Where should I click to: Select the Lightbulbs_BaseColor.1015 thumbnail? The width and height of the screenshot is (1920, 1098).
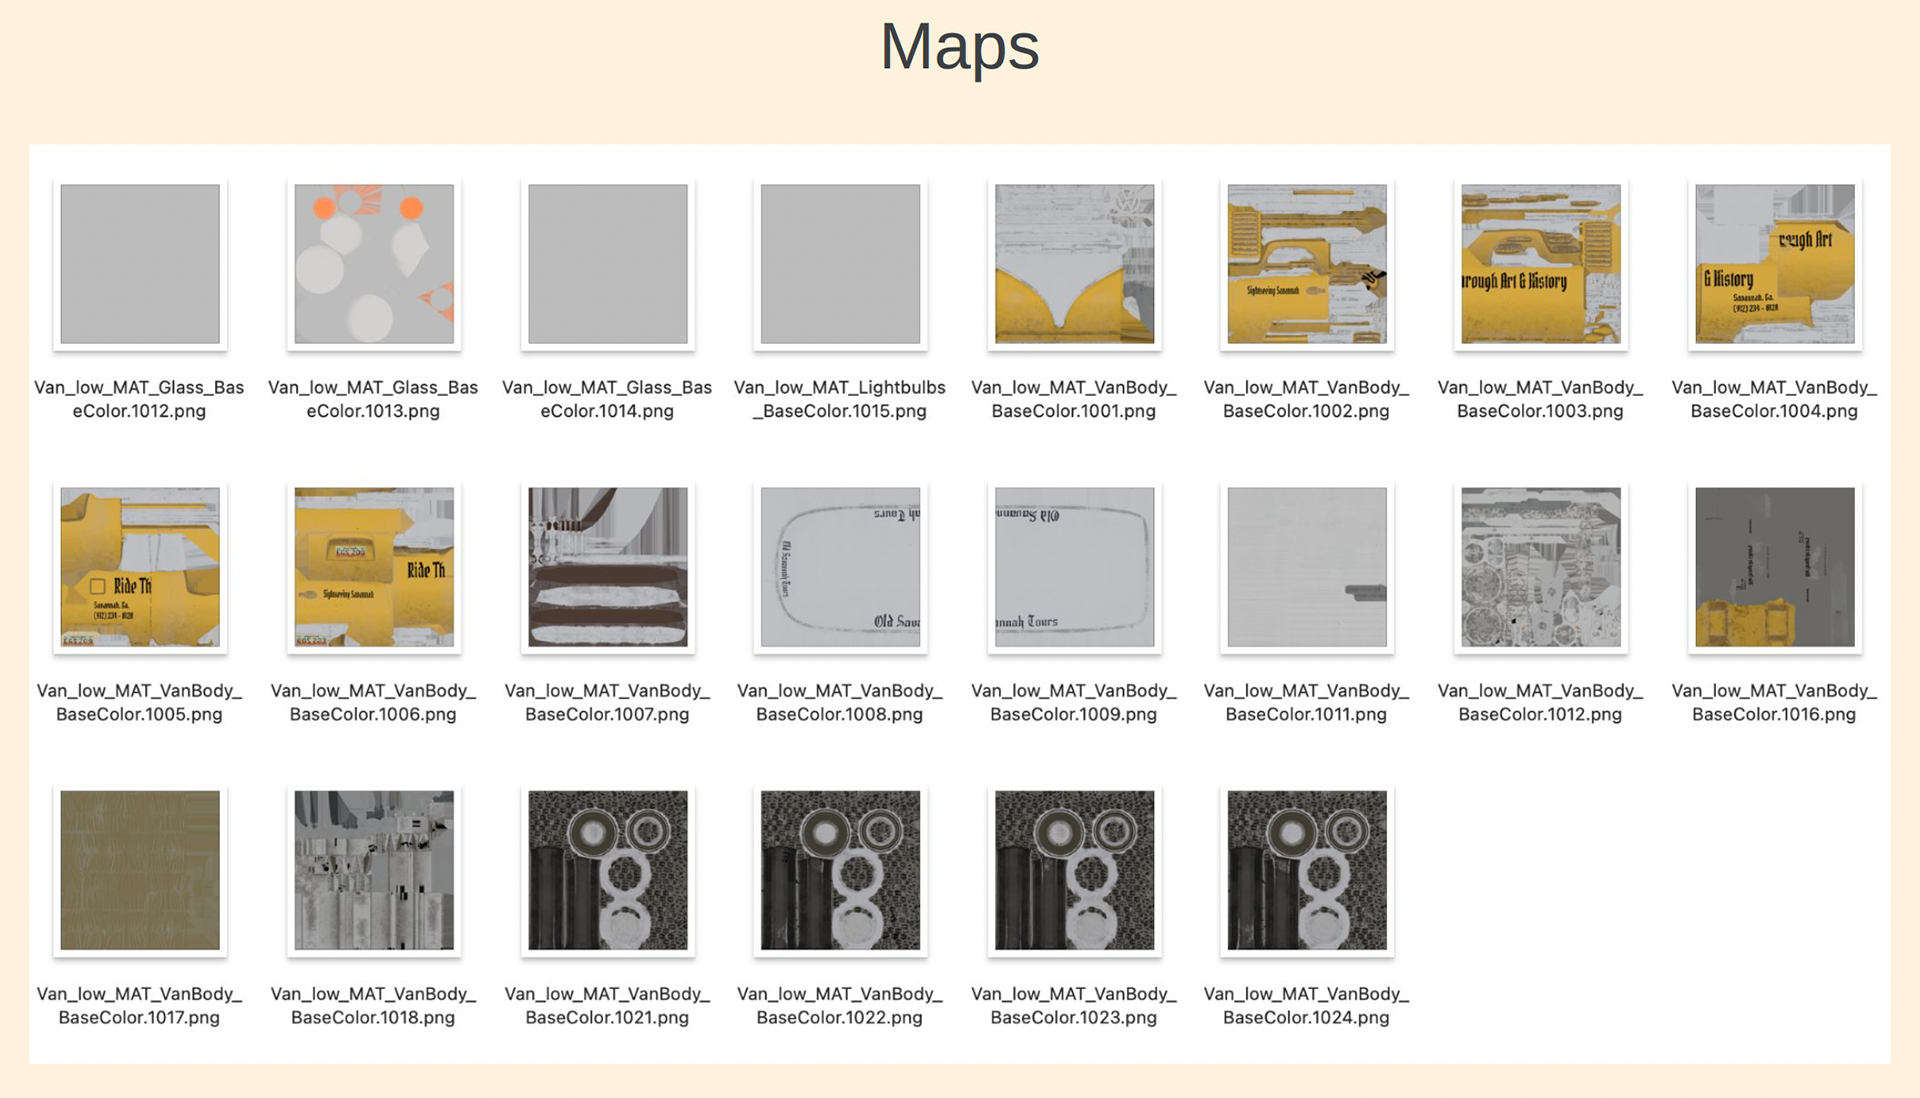tap(840, 264)
